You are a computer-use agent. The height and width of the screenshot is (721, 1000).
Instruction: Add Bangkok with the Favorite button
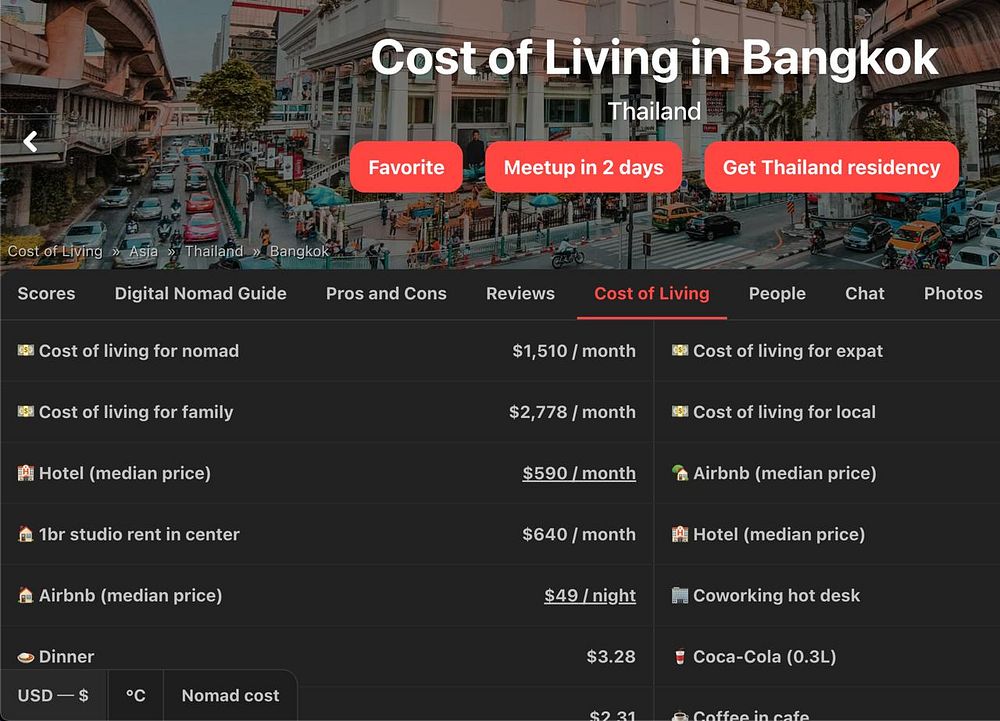(406, 167)
